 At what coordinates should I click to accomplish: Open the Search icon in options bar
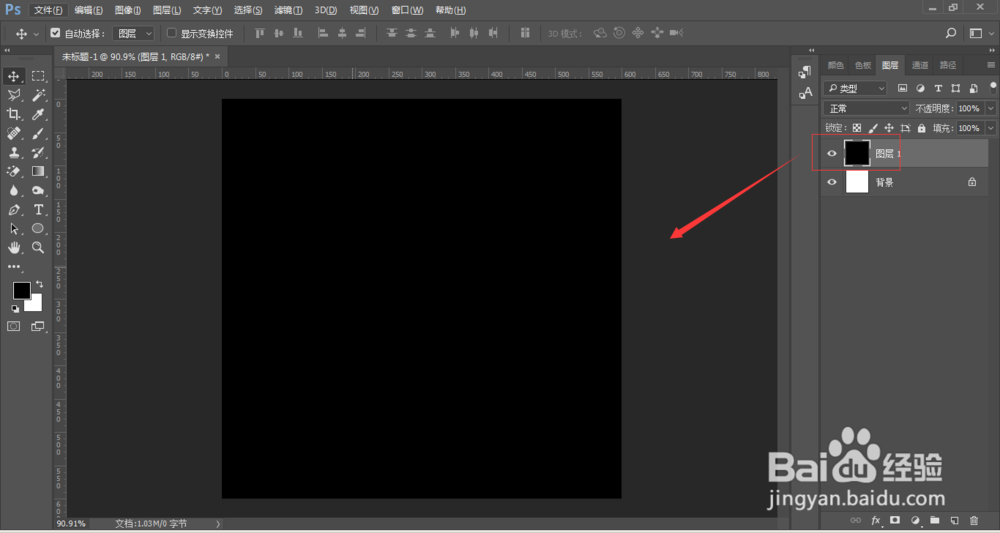click(951, 33)
